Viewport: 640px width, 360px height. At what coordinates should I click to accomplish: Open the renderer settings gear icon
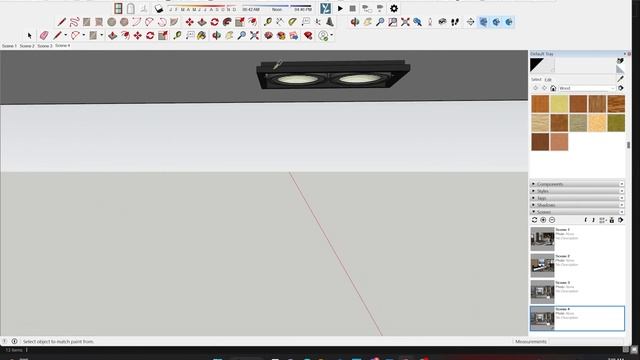(x=394, y=8)
